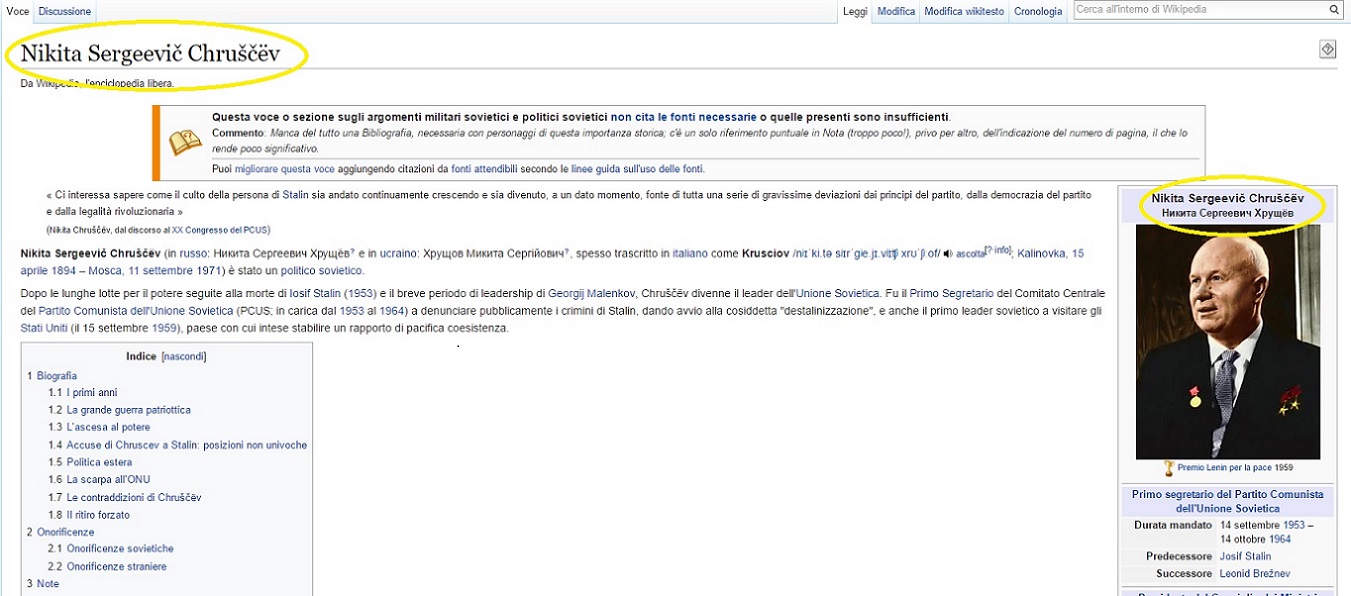Open the Kalinovka link

click(1043, 254)
